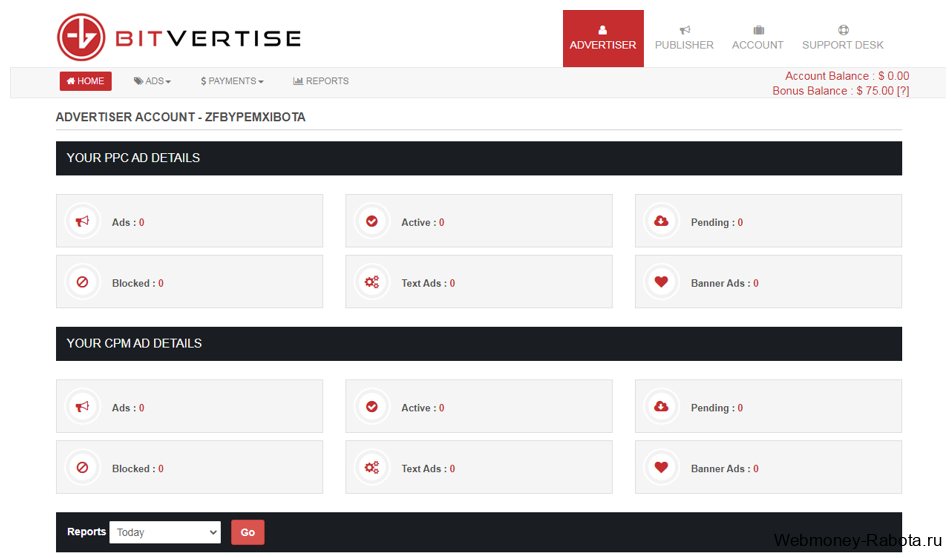Click the PPC Ads megaphone icon
951x558 pixels.
pyautogui.click(x=82, y=221)
